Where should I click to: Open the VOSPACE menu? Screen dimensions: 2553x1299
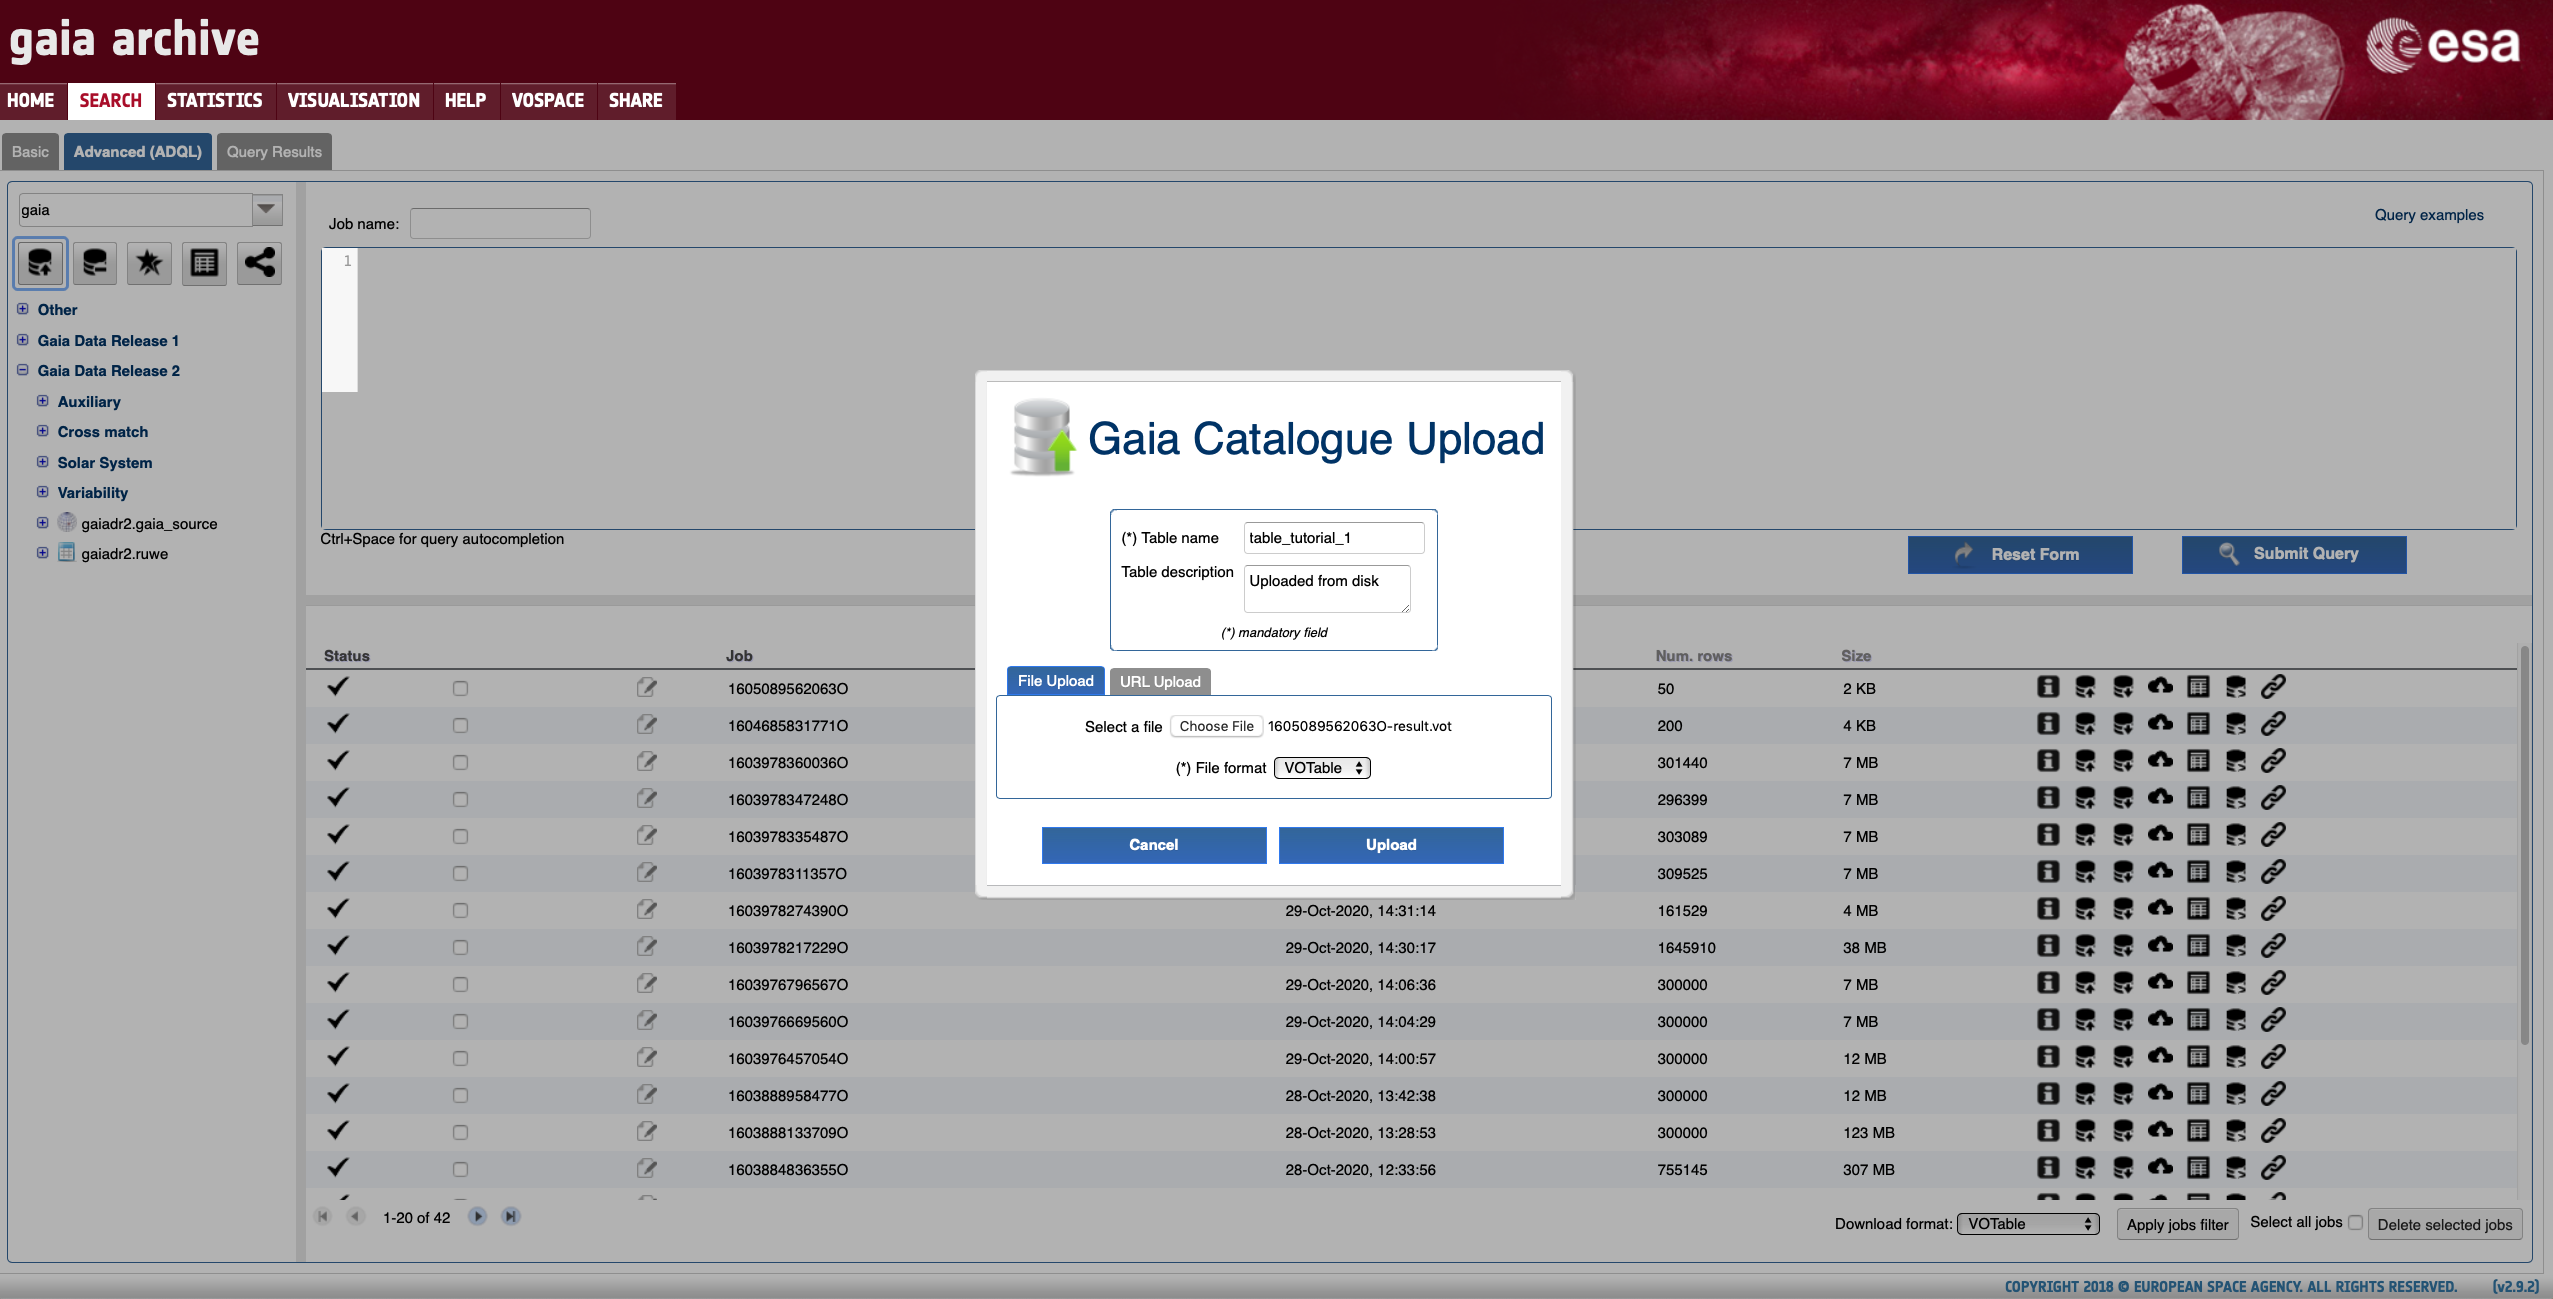(548, 100)
